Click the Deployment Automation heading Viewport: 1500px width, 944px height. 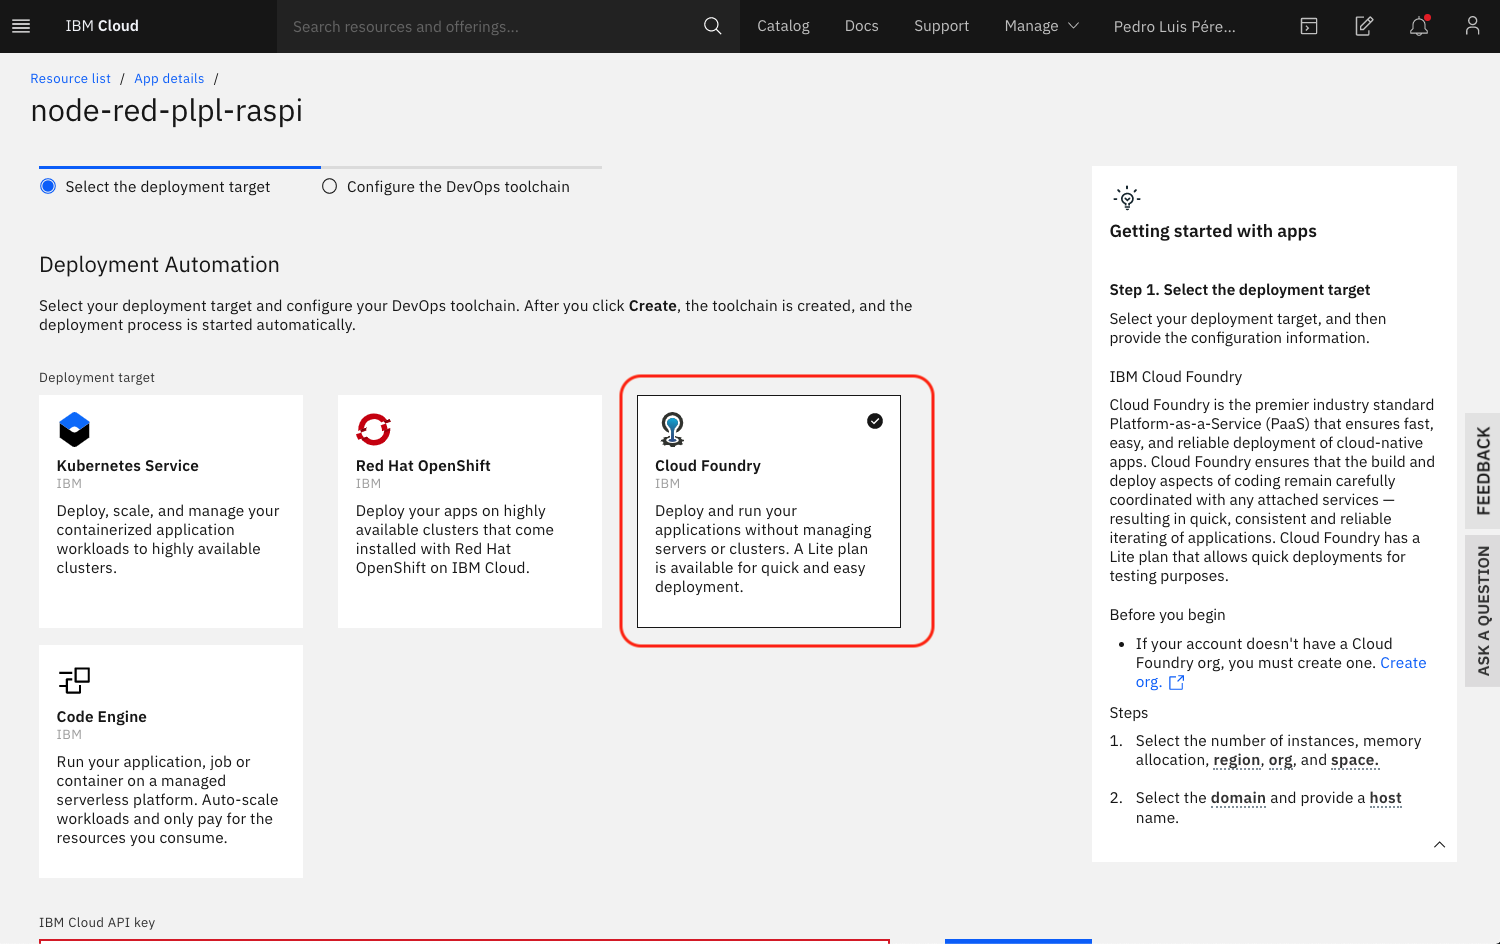[159, 264]
